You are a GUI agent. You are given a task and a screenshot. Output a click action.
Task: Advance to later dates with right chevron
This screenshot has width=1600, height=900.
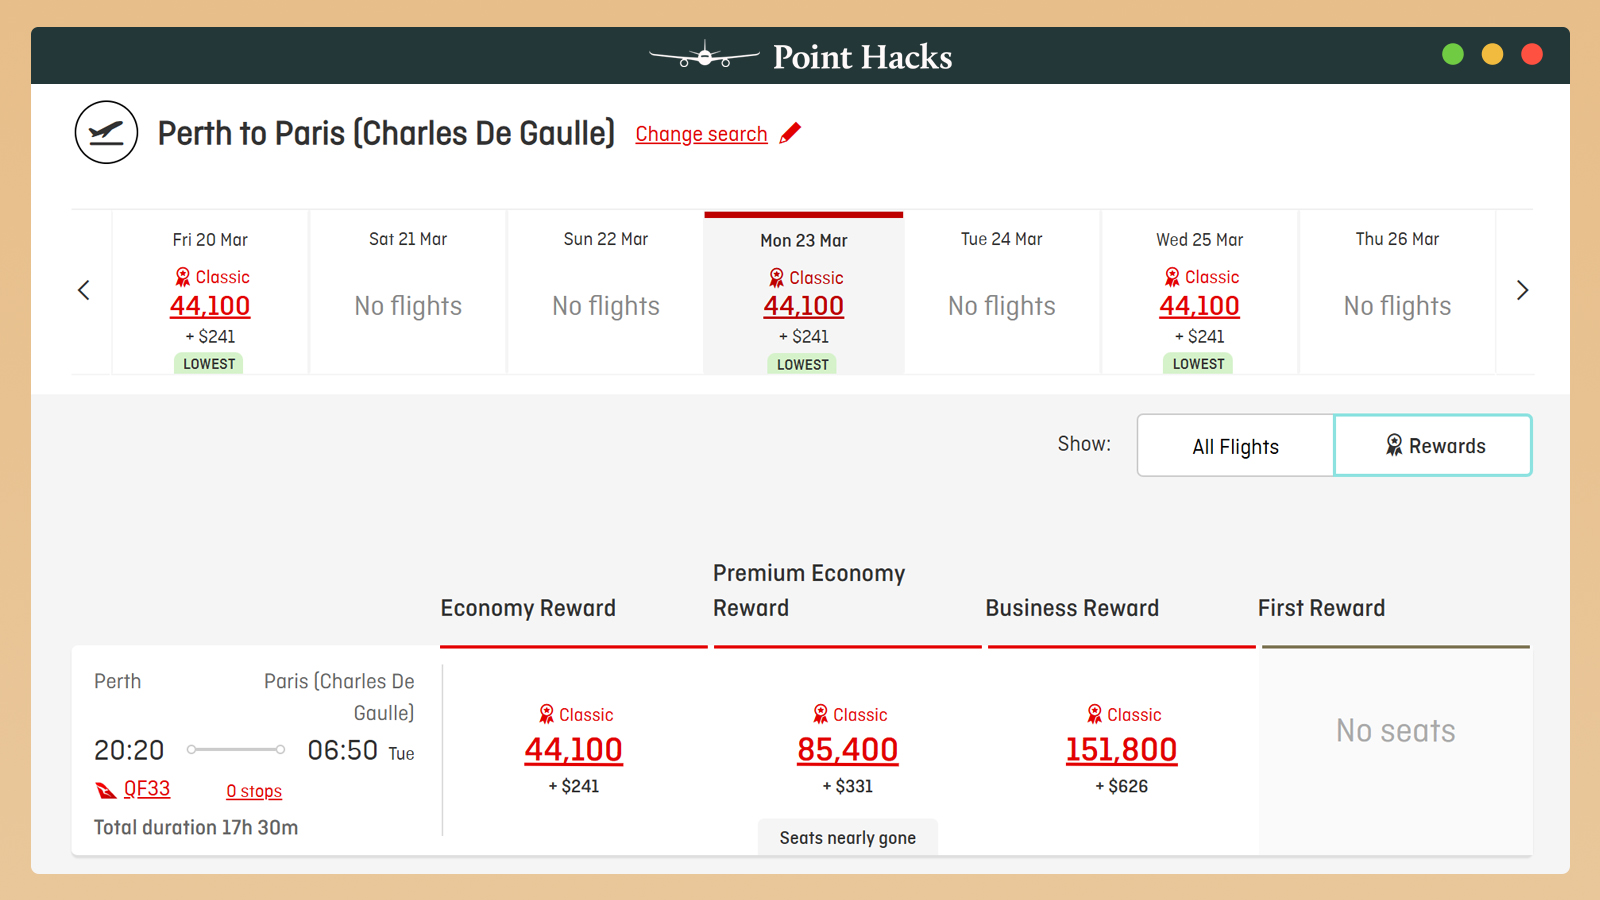[x=1522, y=290]
